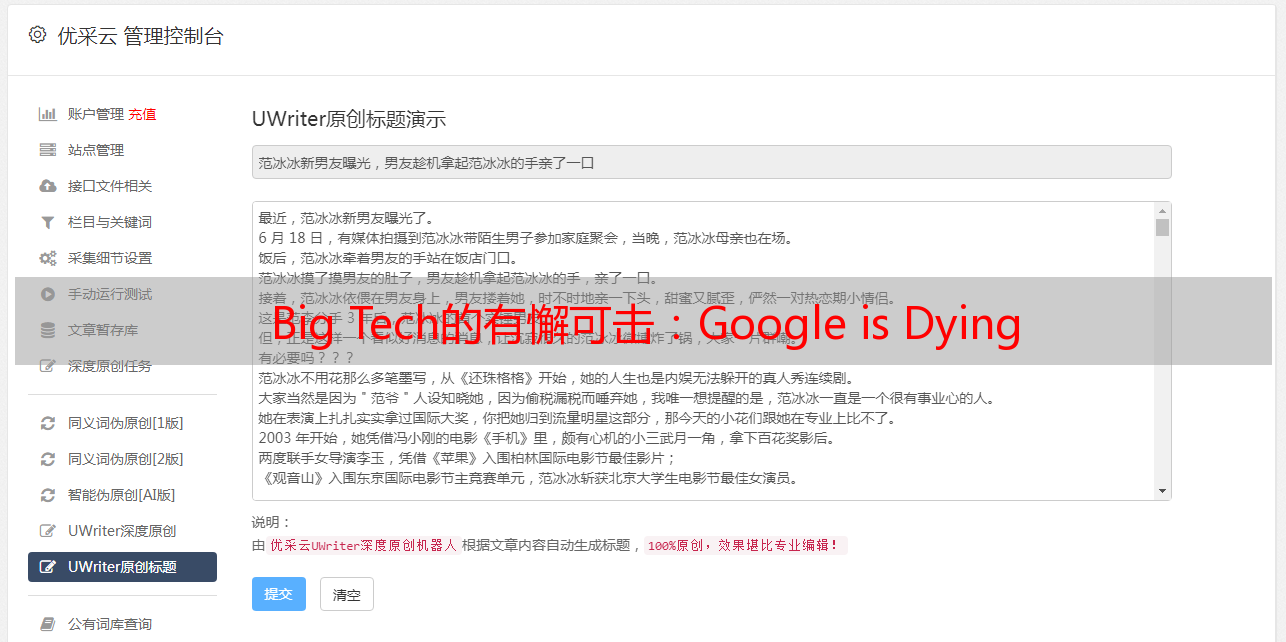Click the refresh icon for 同义词伪原创[1版]

pyautogui.click(x=47, y=423)
